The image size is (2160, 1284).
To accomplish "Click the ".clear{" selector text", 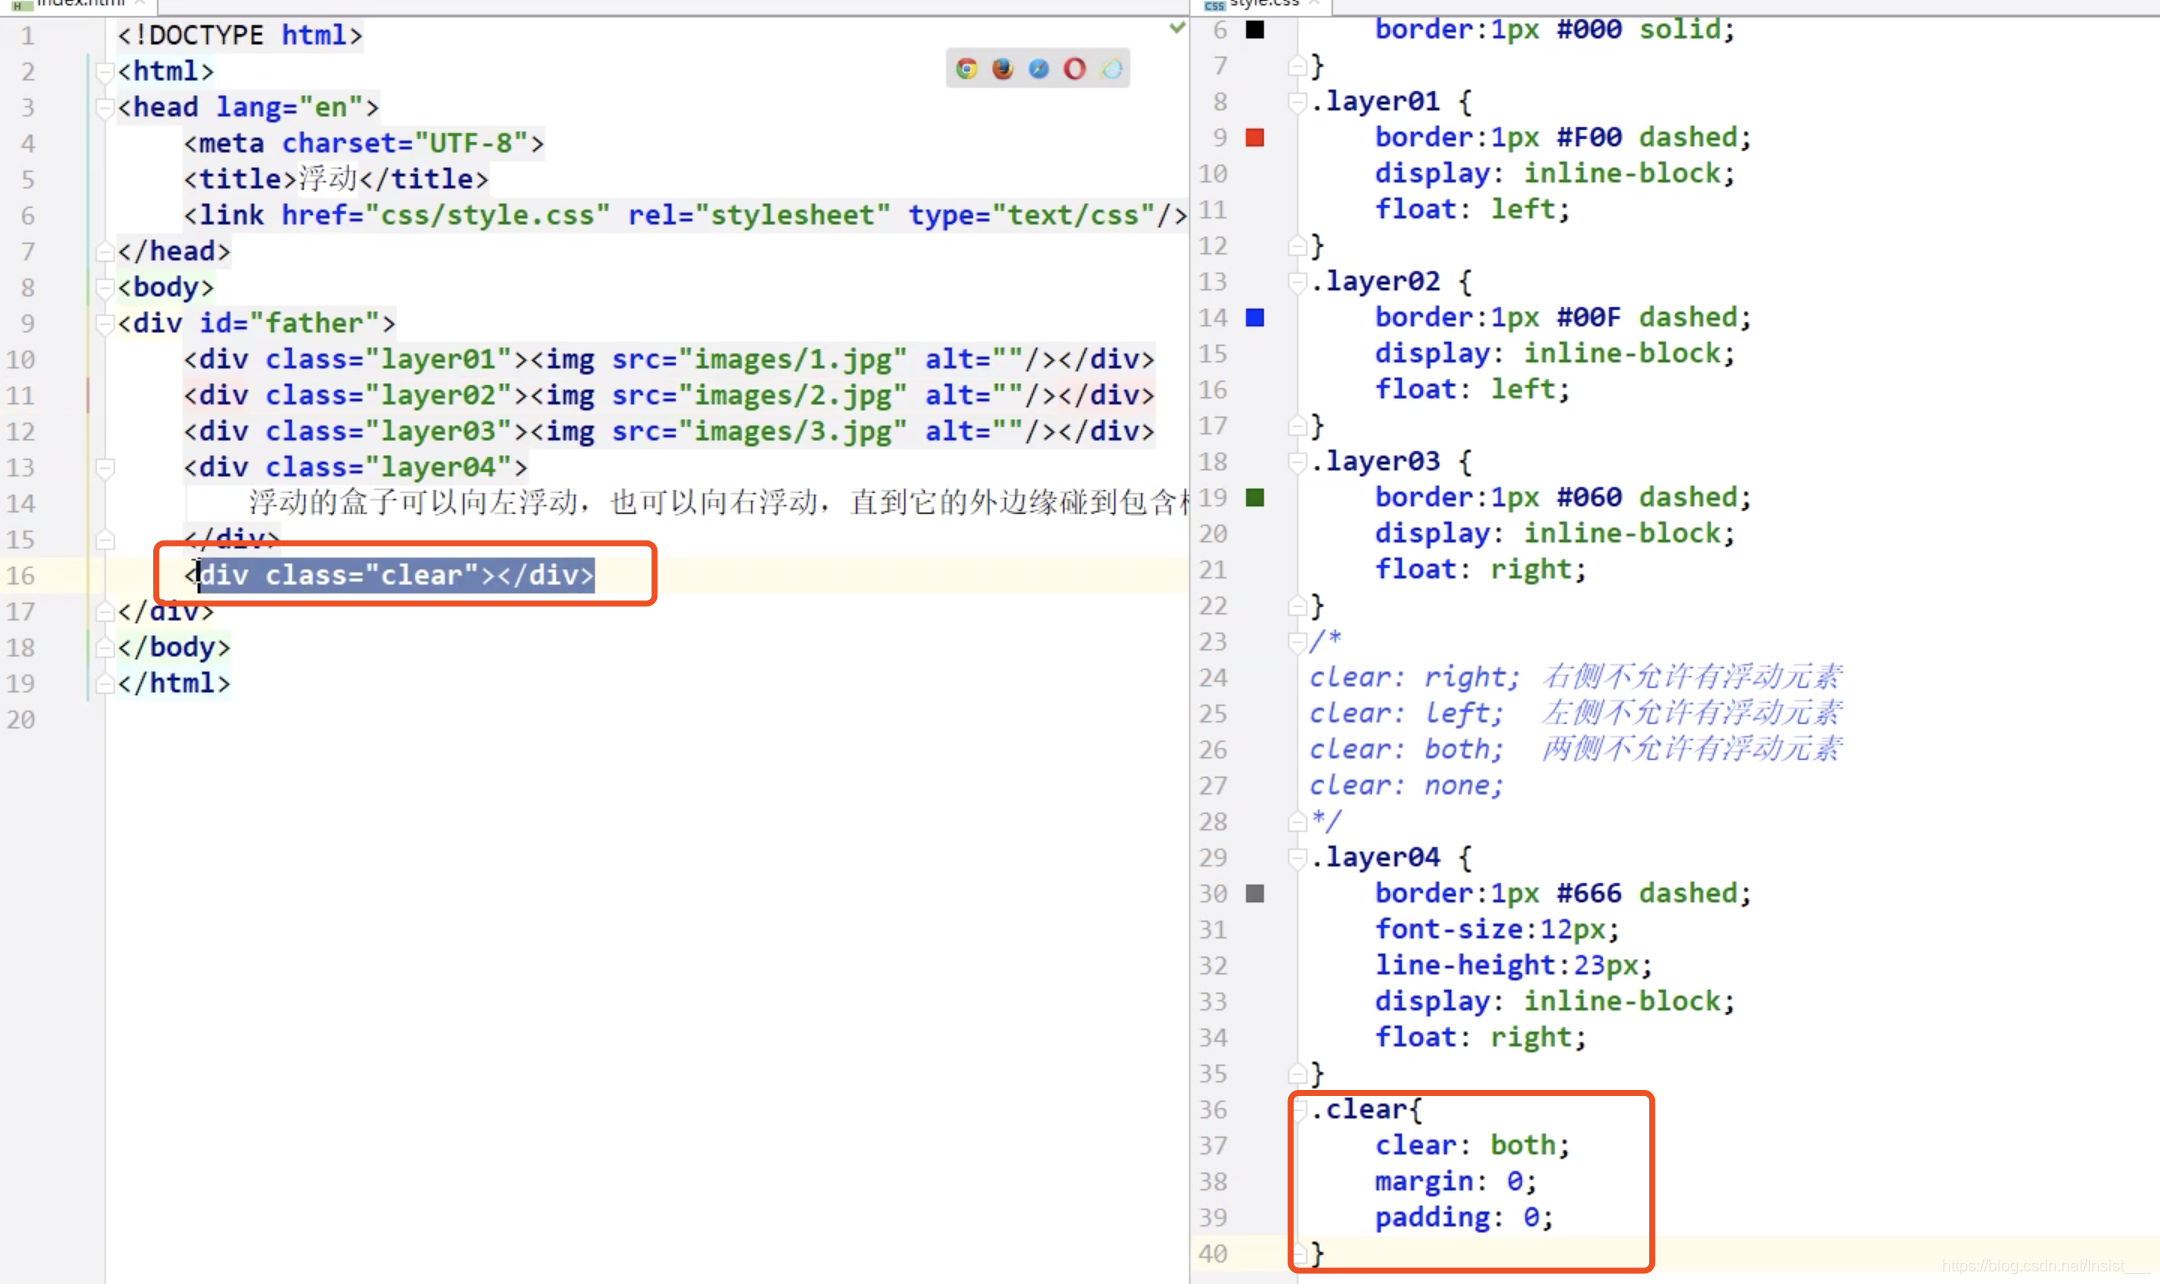I will [x=1366, y=1110].
